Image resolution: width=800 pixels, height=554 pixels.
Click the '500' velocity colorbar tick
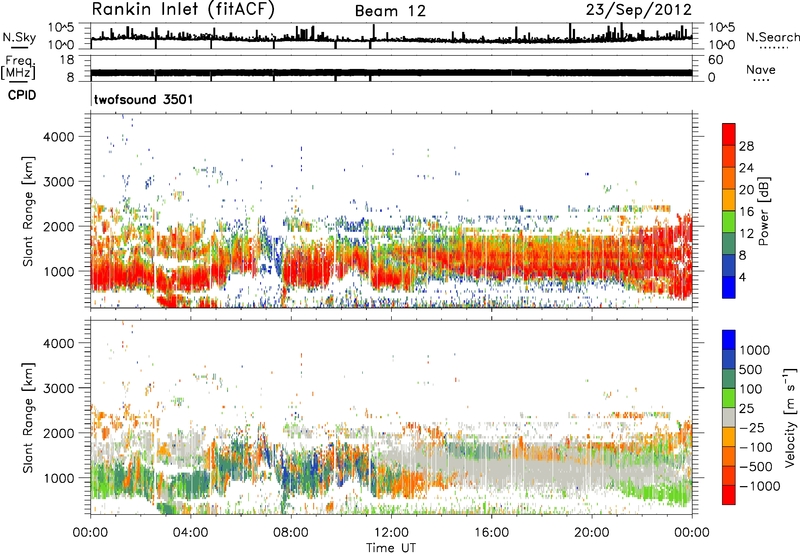click(x=749, y=369)
